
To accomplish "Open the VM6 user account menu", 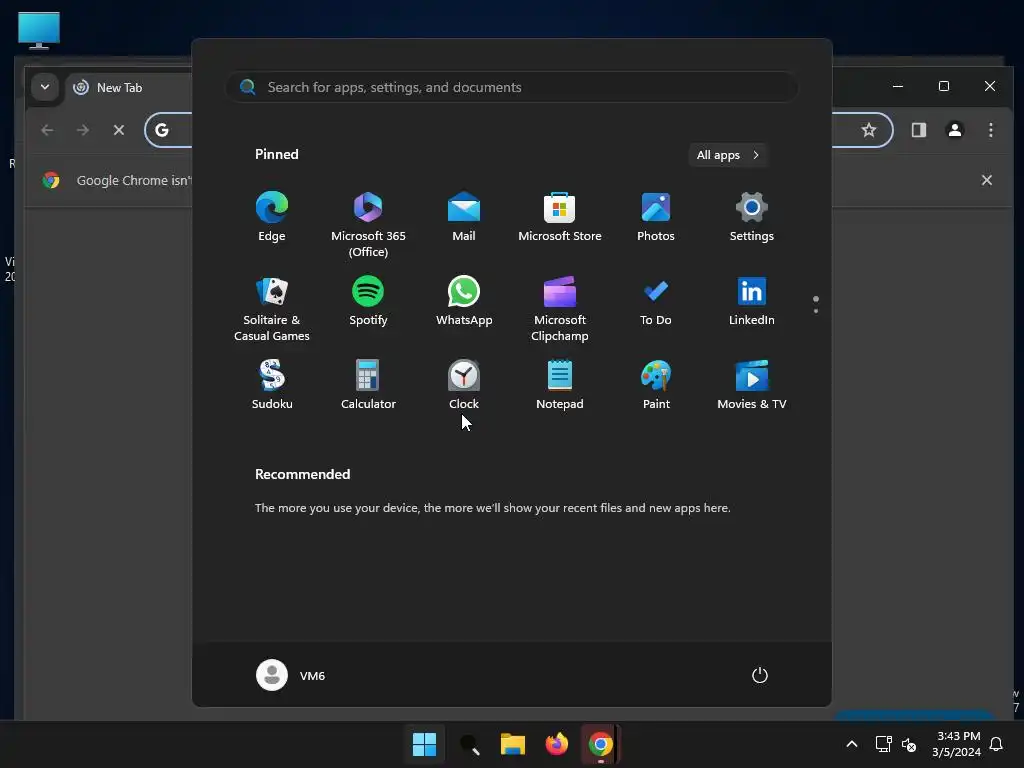I will tap(291, 675).
